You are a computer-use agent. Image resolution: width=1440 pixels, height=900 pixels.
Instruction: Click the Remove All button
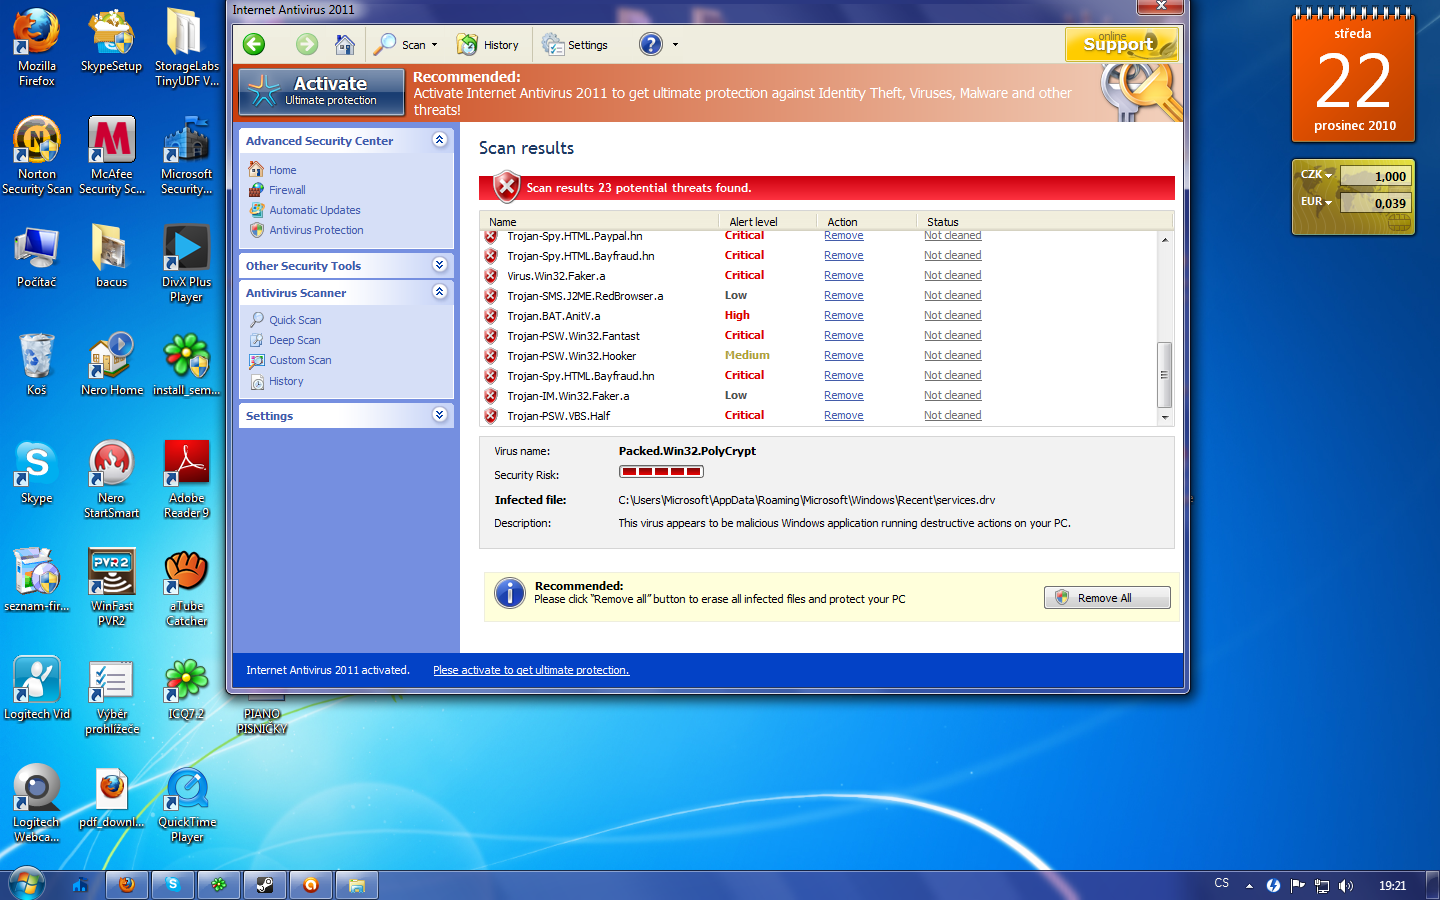pyautogui.click(x=1107, y=598)
